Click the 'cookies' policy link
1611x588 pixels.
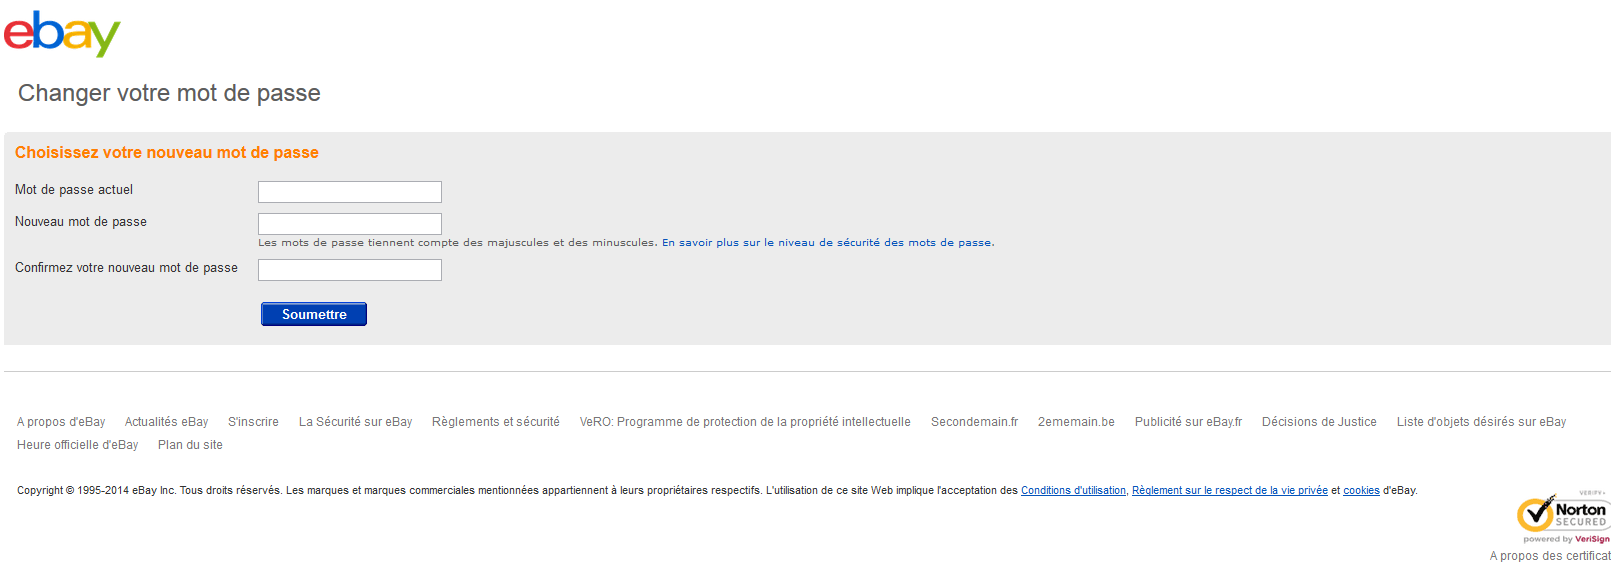pos(1361,491)
